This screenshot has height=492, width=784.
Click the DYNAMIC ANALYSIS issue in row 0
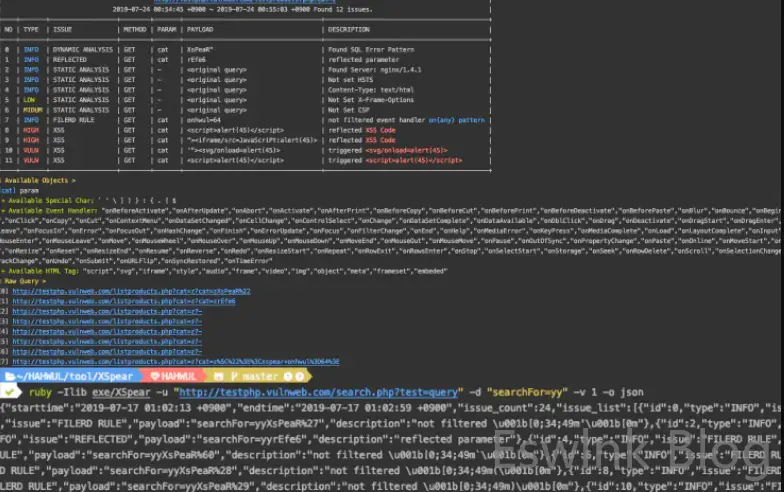coord(81,47)
